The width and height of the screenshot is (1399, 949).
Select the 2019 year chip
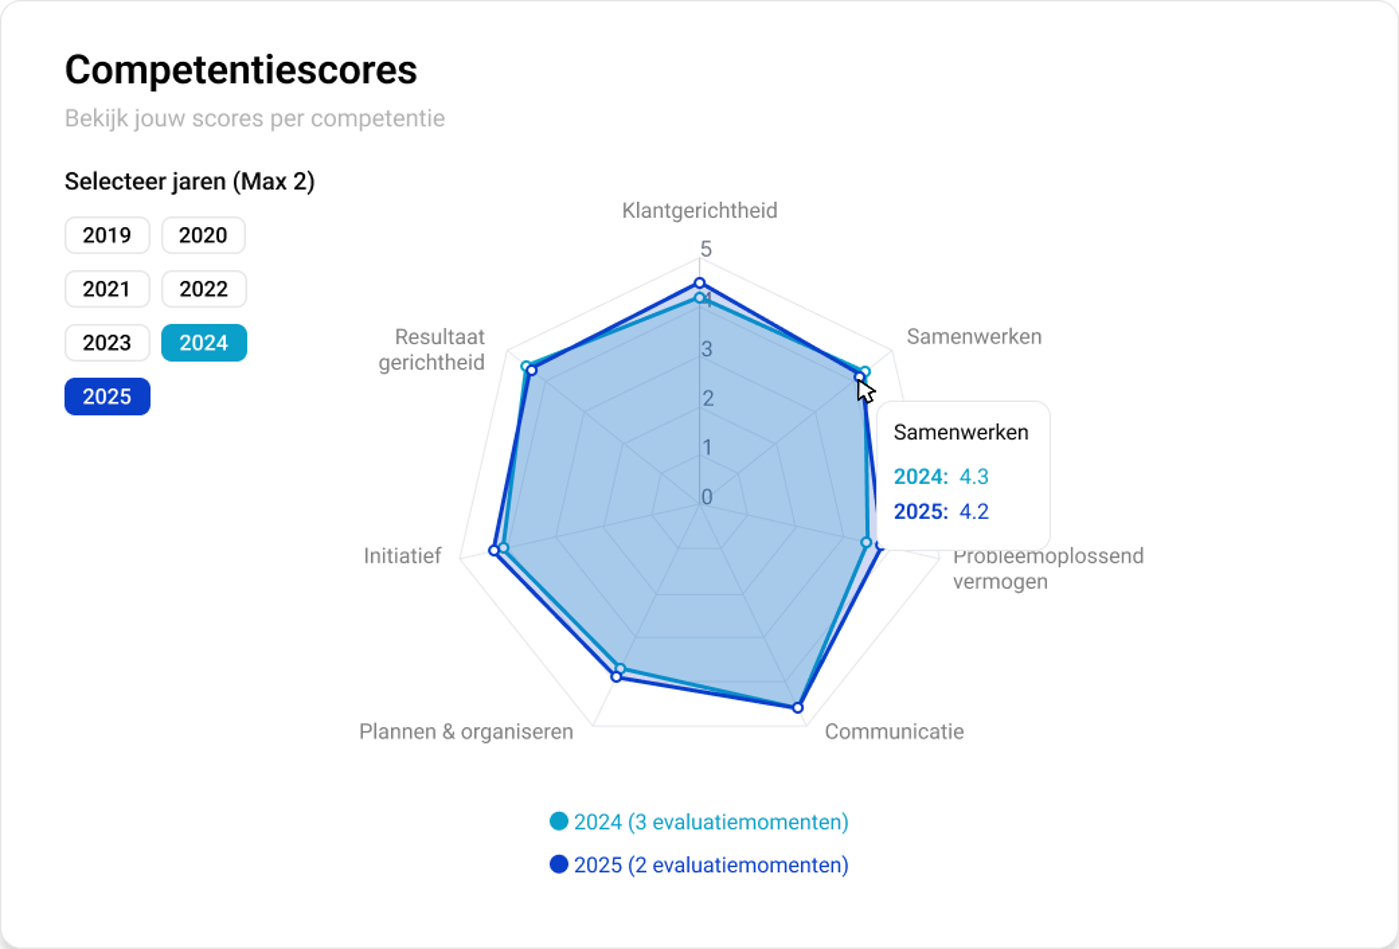click(107, 236)
